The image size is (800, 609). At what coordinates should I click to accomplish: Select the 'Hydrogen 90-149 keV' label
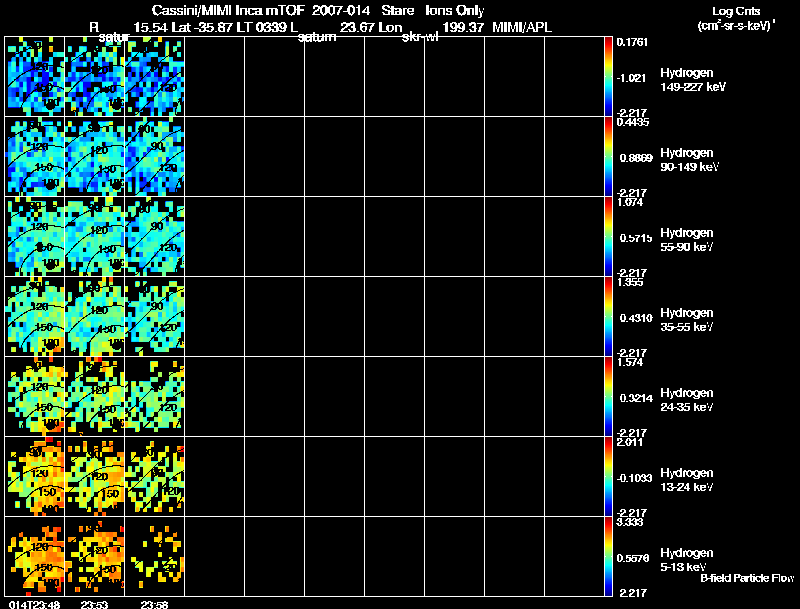coord(689,160)
